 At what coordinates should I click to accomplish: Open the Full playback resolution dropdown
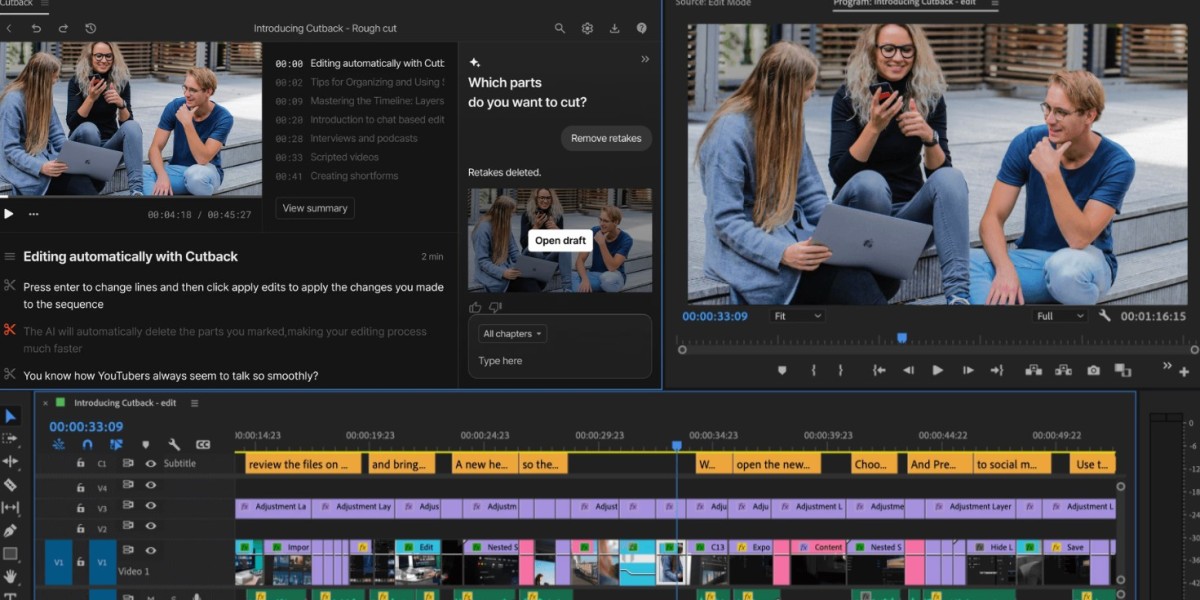tap(1060, 316)
